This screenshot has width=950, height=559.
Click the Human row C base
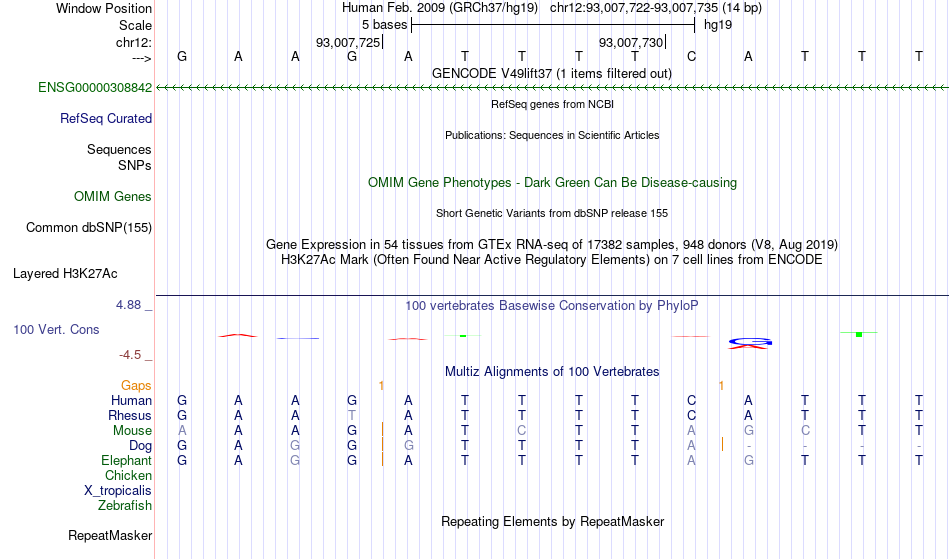pos(691,401)
